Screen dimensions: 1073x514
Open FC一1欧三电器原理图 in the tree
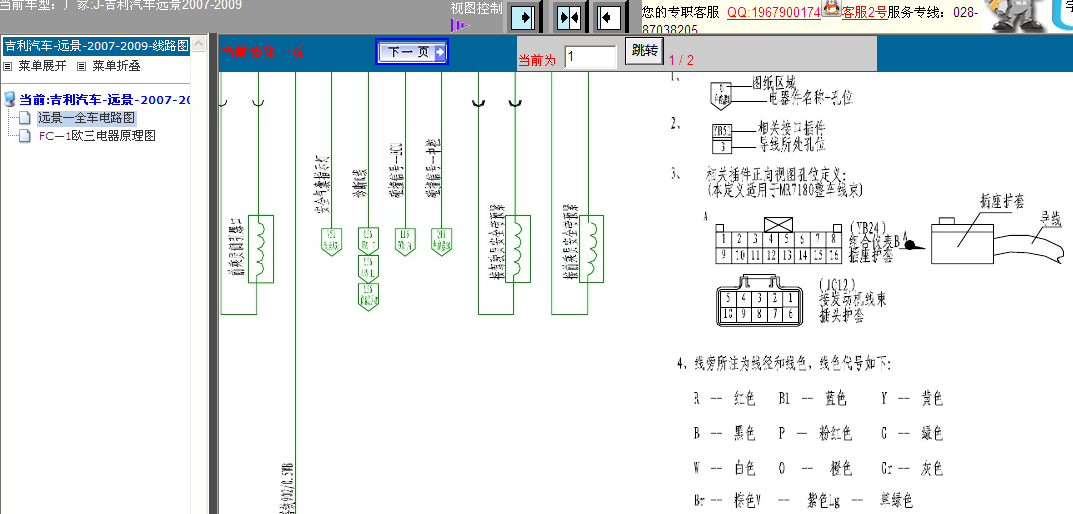(96, 136)
